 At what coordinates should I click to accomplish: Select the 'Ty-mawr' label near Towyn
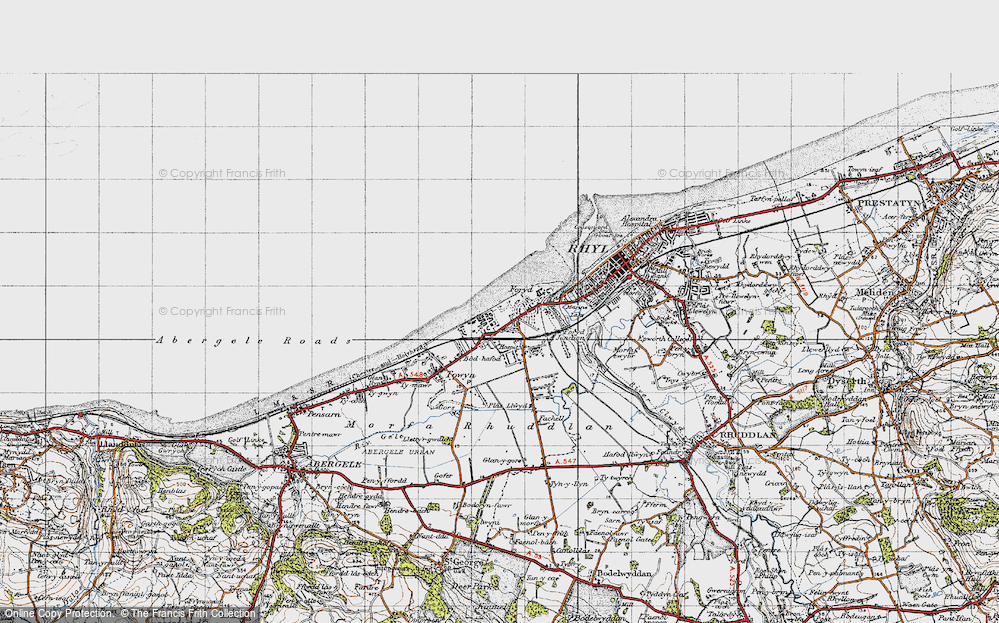tap(416, 384)
